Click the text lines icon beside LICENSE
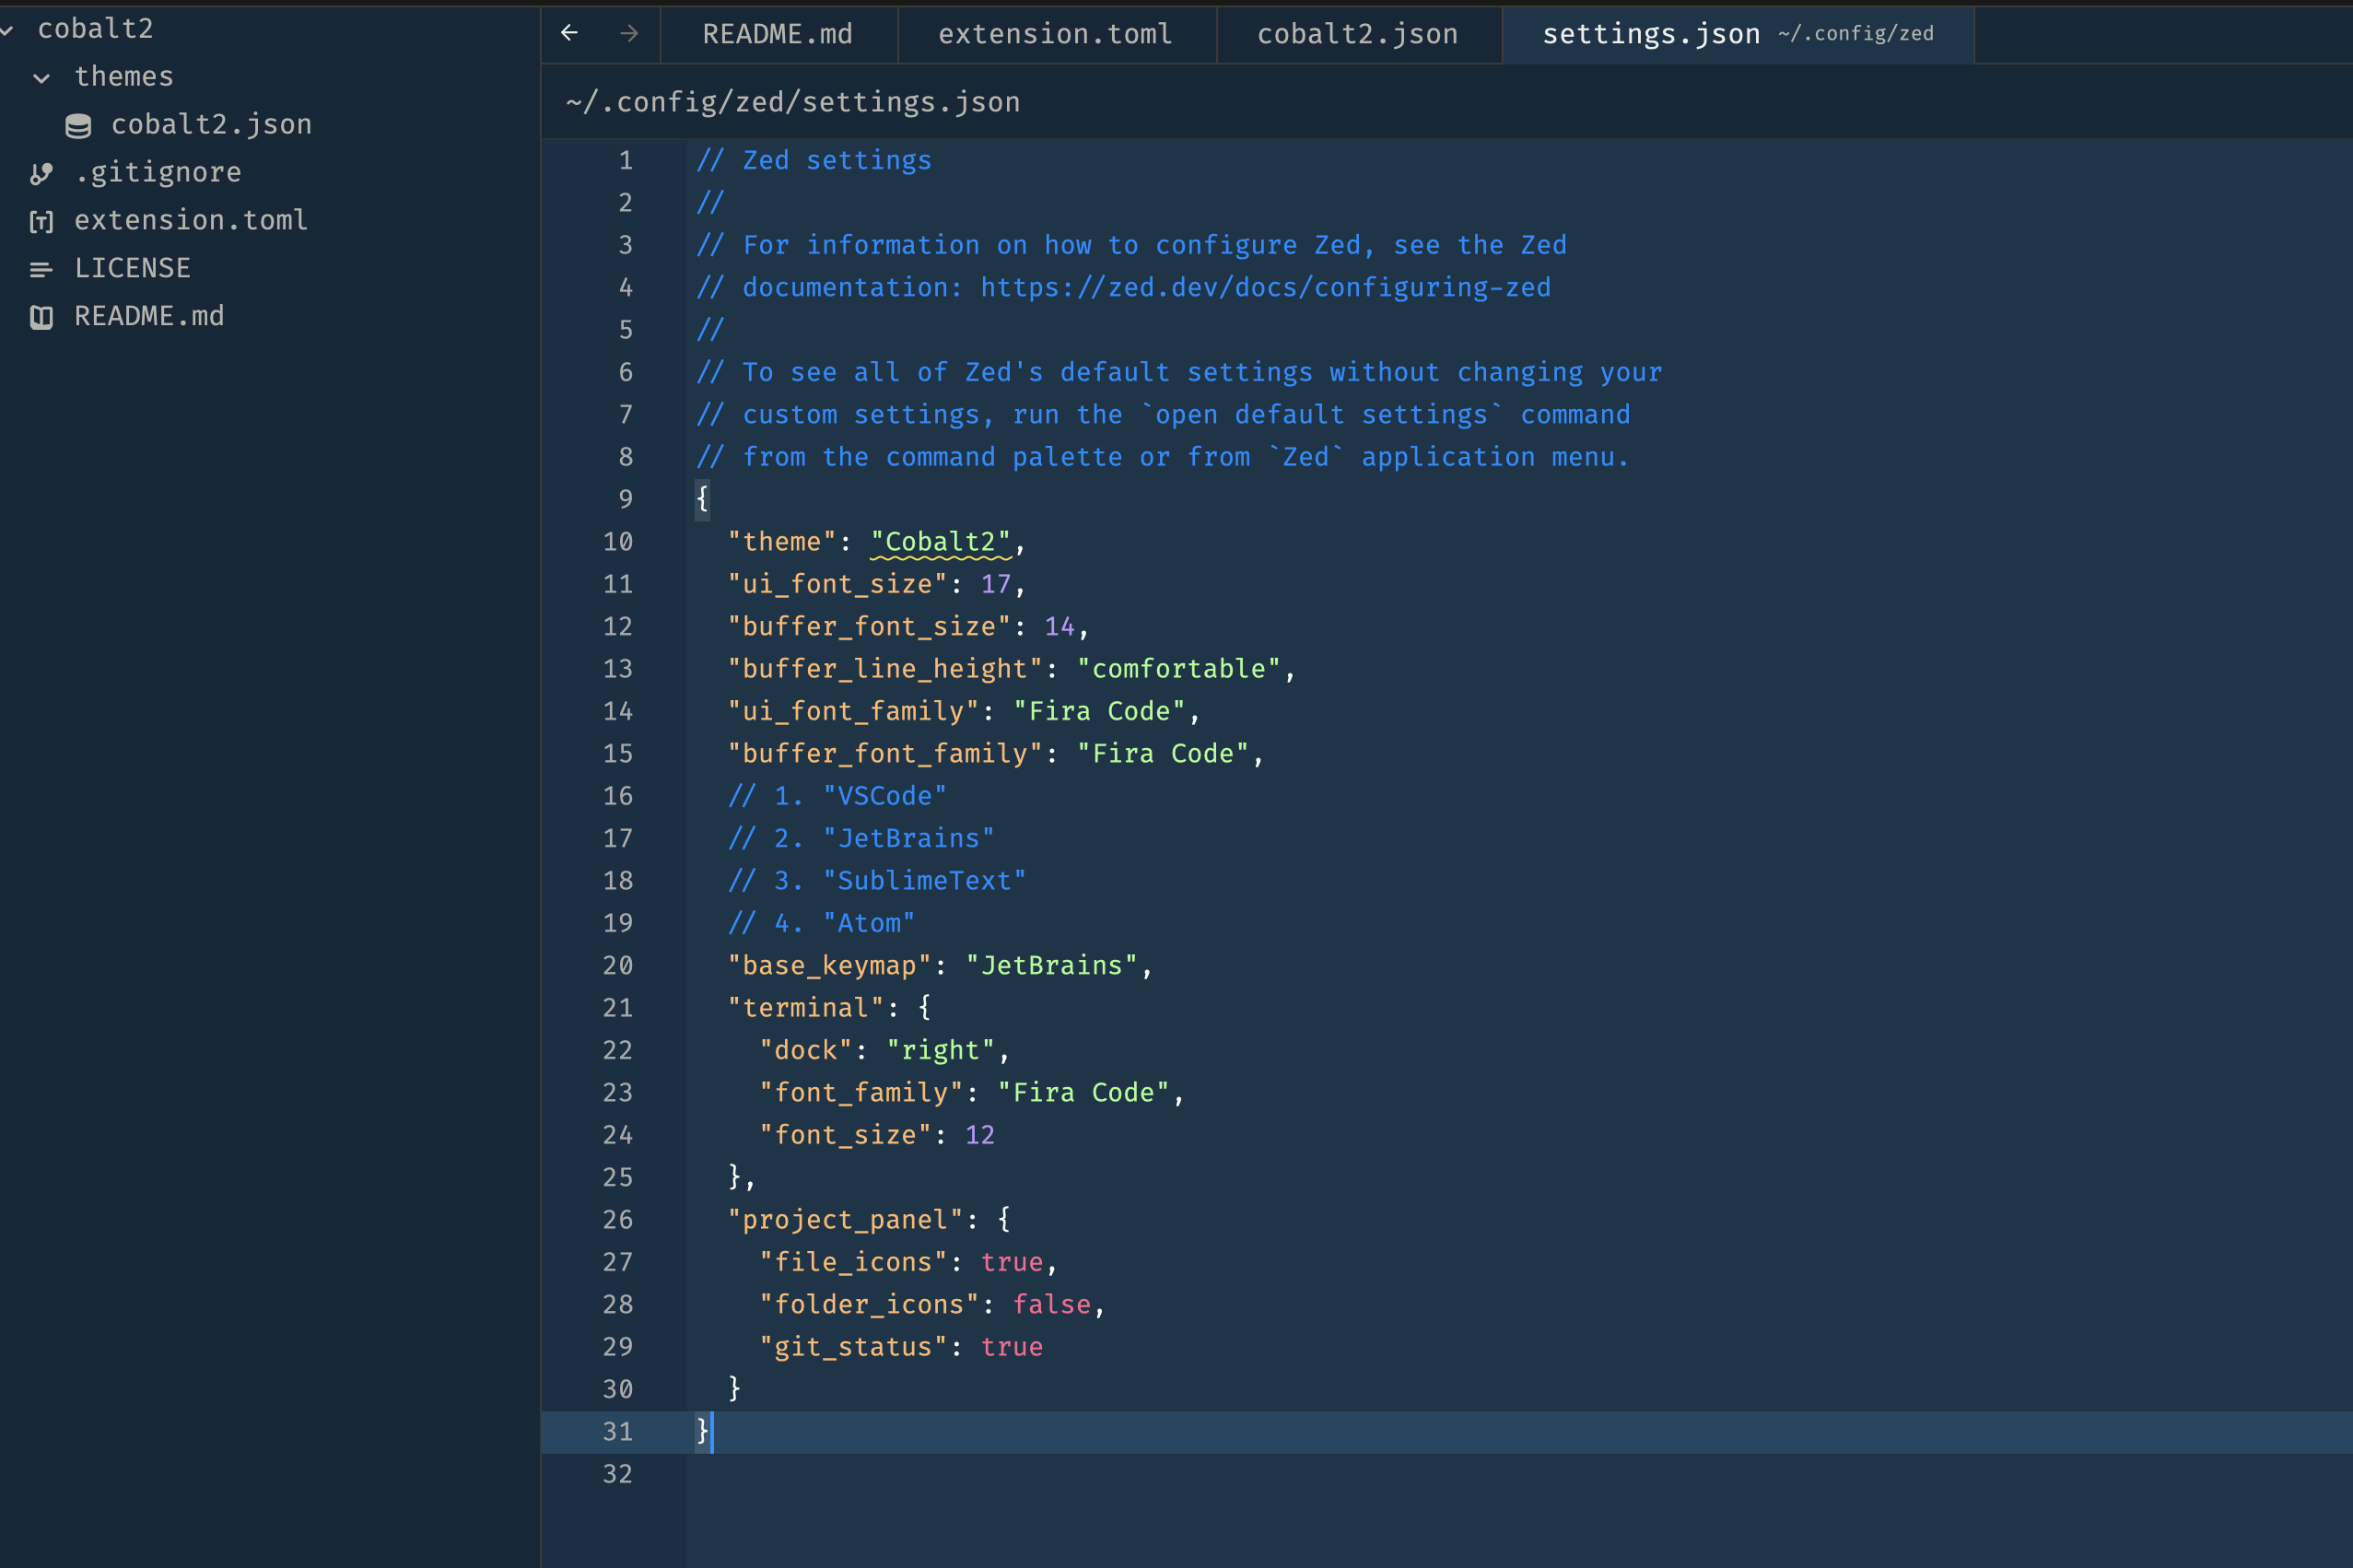This screenshot has width=2353, height=1568. (41, 269)
